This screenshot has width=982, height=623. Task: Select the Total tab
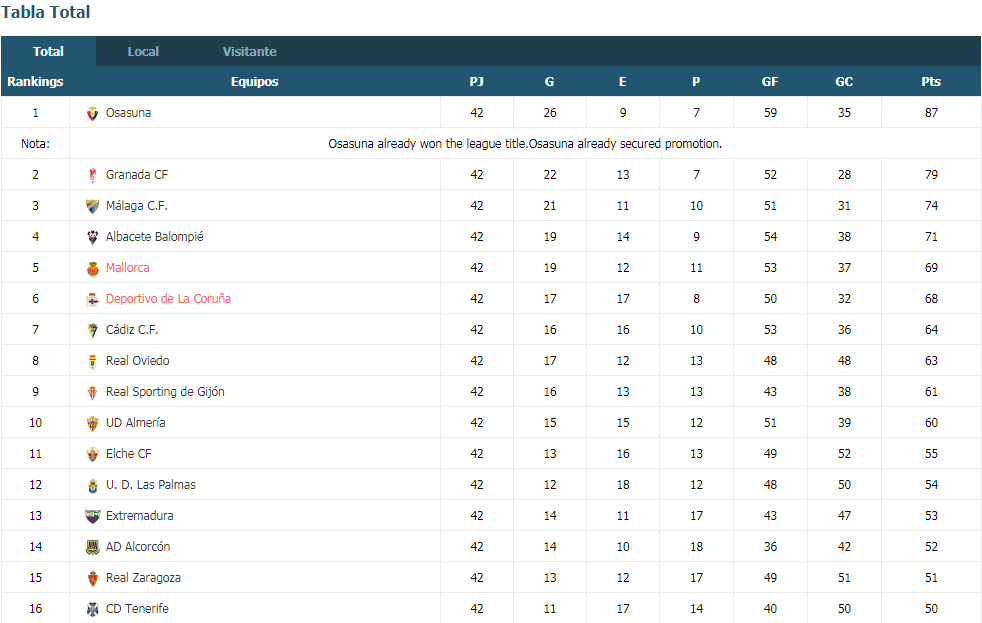pos(48,51)
